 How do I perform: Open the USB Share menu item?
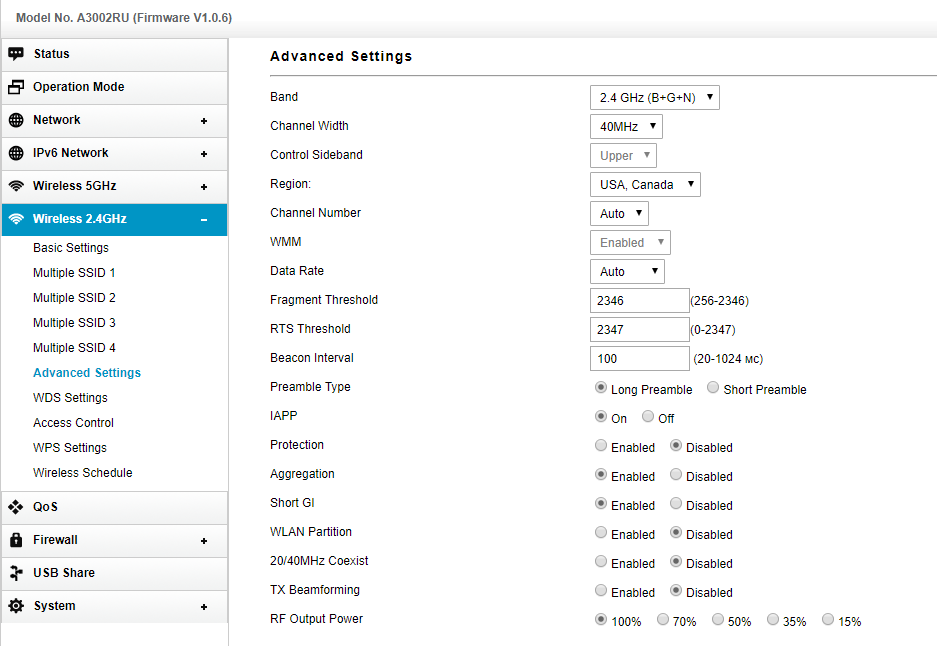coord(115,573)
